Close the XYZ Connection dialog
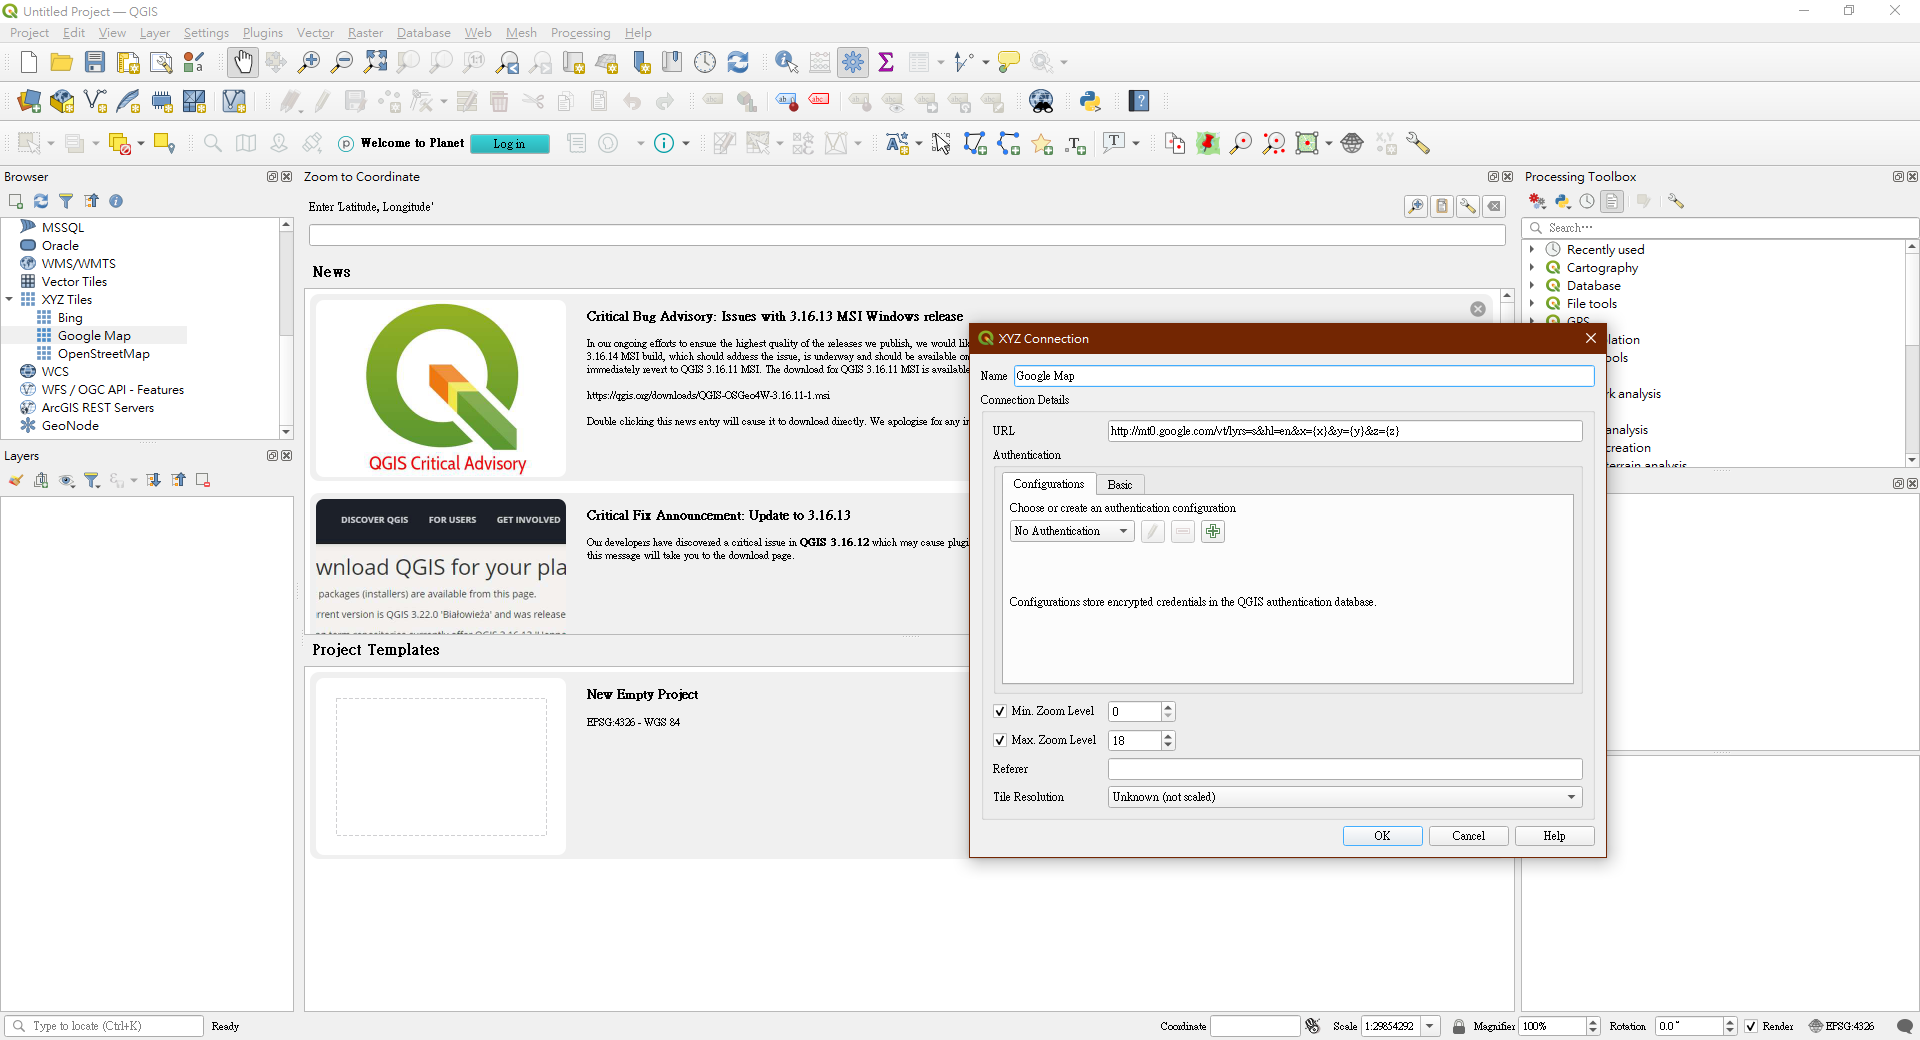This screenshot has width=1920, height=1040. 1591,338
